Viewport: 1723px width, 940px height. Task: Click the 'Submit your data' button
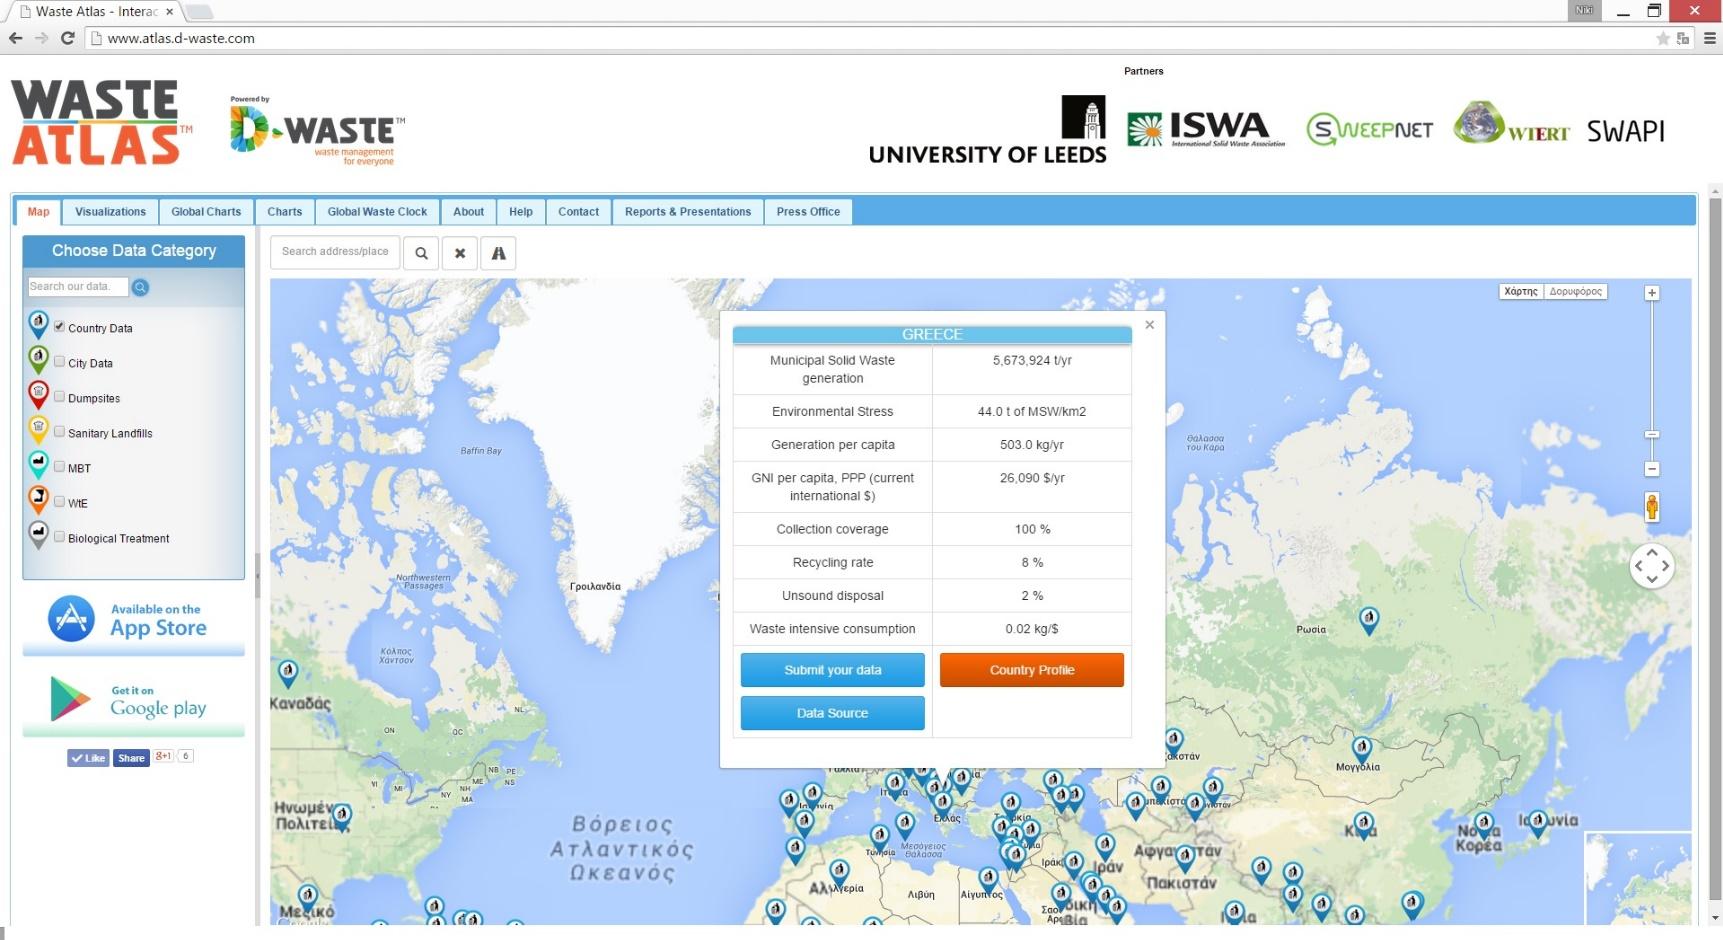coord(832,670)
